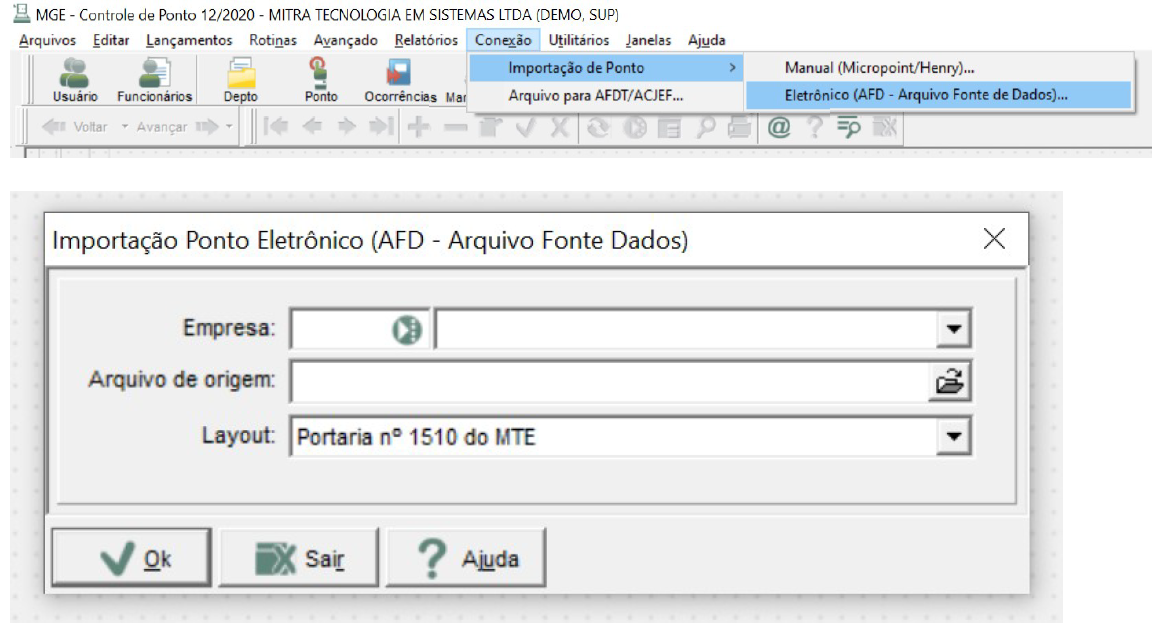The height and width of the screenshot is (623, 1152).
Task: Refresh using the circular arrows icon
Action: tap(598, 127)
